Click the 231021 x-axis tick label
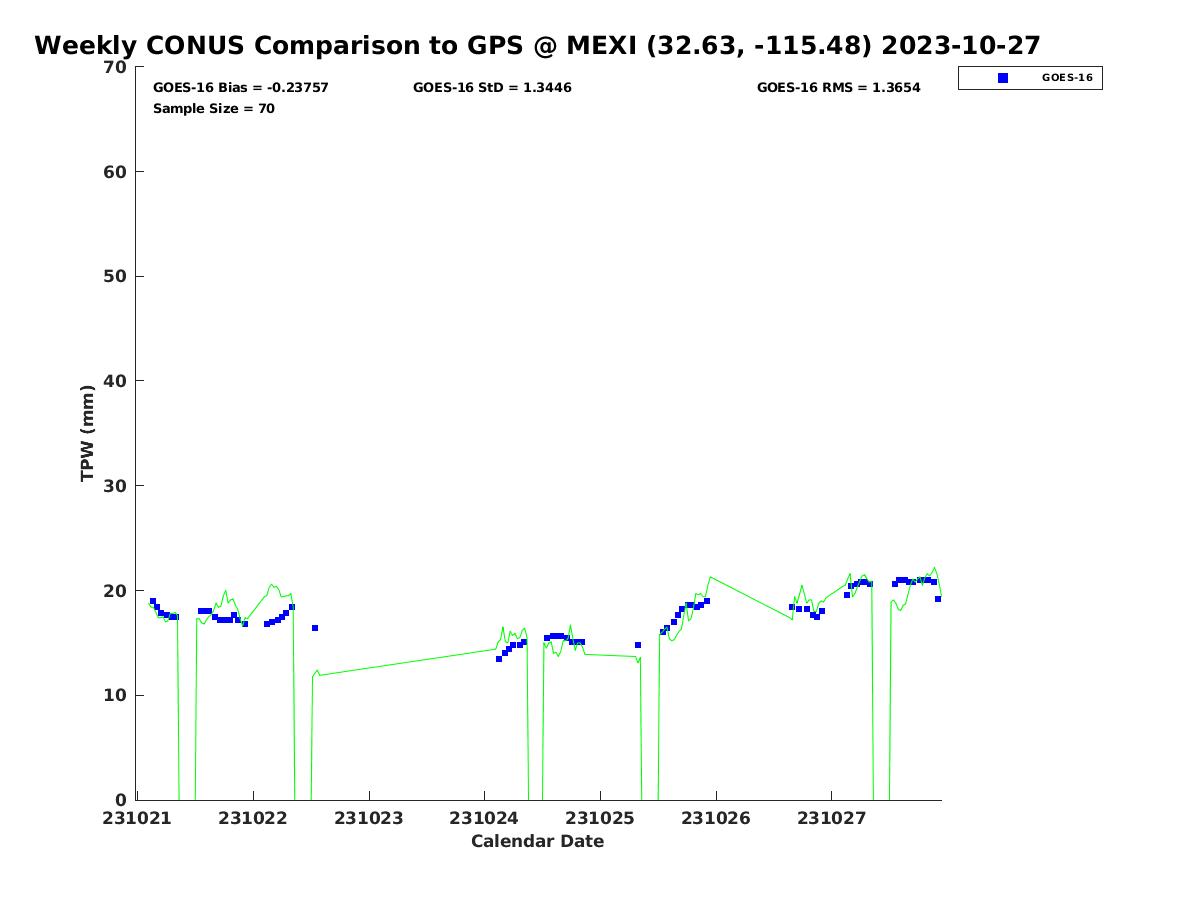Screen dimensions: 1200x900 [138, 818]
